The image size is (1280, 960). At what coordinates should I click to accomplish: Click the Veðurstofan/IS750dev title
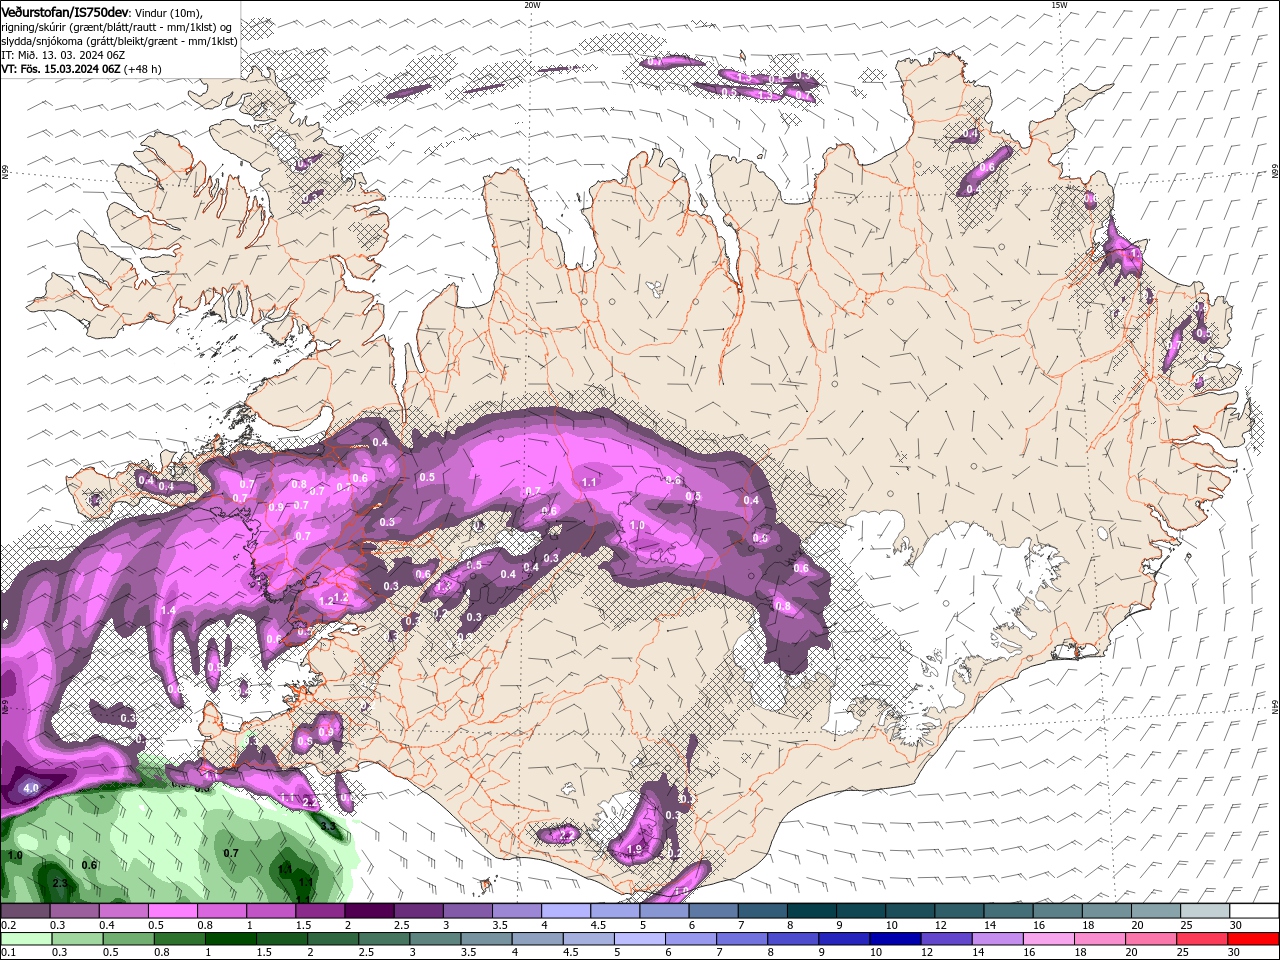[64, 11]
